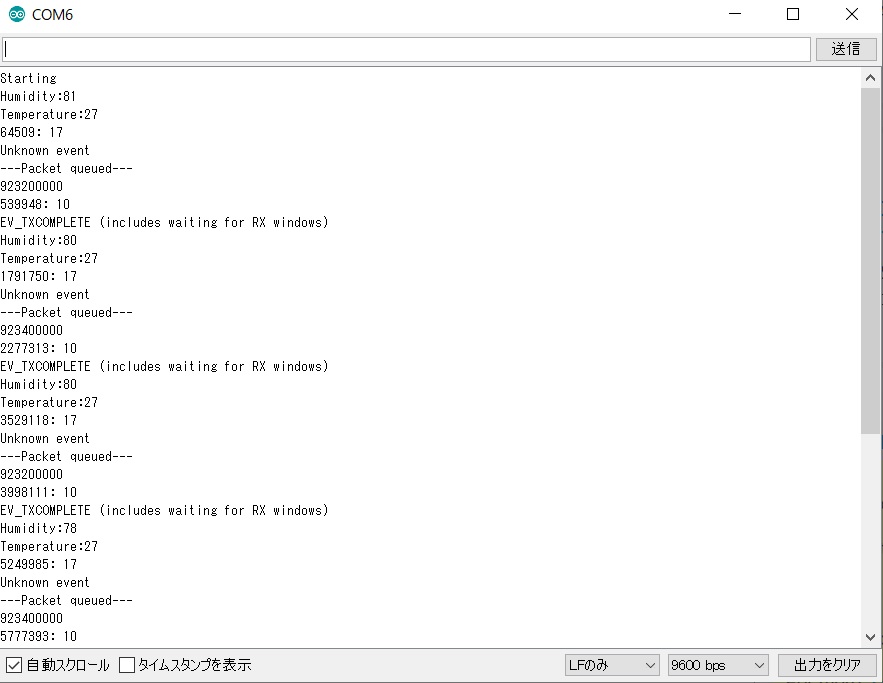The height and width of the screenshot is (683, 883).
Task: Click the '2277313: 10' line
Action: pos(38,349)
